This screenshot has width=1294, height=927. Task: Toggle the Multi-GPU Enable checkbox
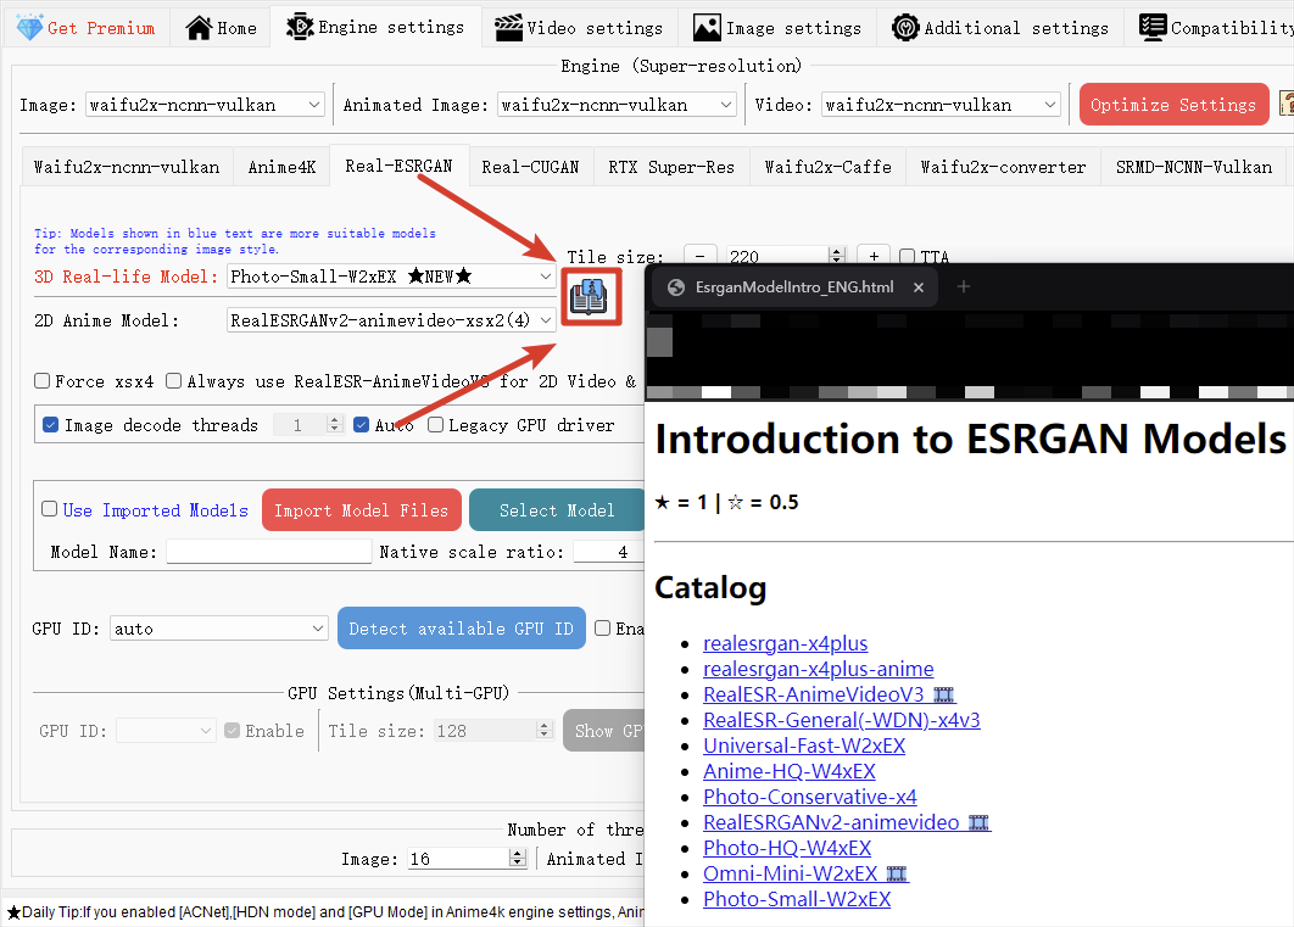tap(232, 731)
